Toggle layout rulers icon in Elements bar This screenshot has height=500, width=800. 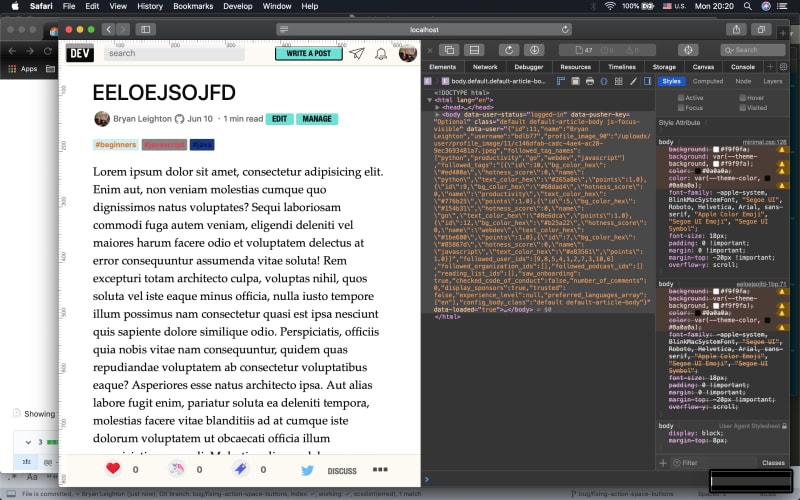pyautogui.click(x=561, y=81)
